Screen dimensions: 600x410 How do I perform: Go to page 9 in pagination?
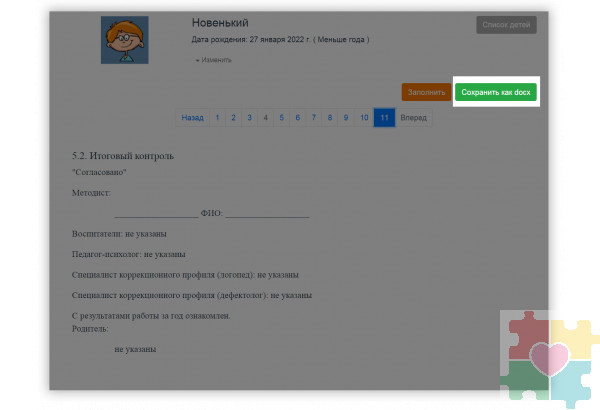(x=345, y=117)
